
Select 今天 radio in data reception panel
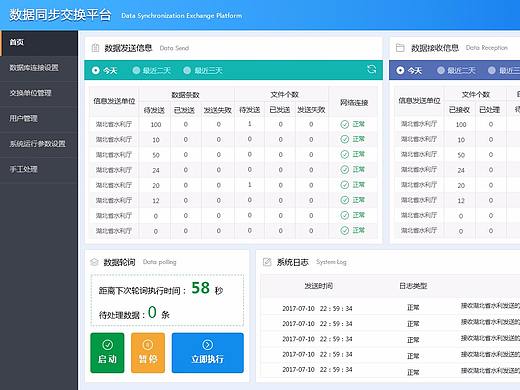(400, 70)
